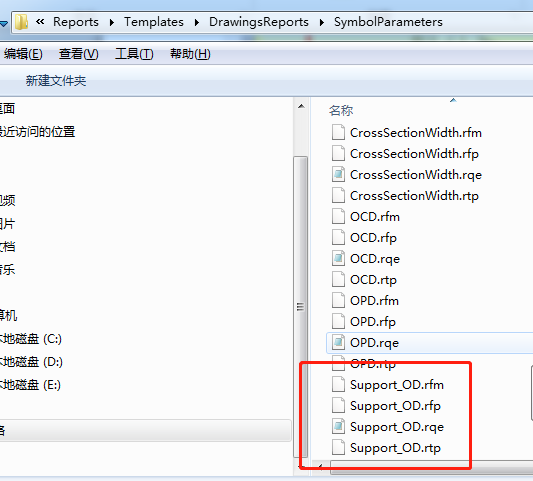The width and height of the screenshot is (533, 481).
Task: Click the folder icon in address bar
Action: (21, 22)
